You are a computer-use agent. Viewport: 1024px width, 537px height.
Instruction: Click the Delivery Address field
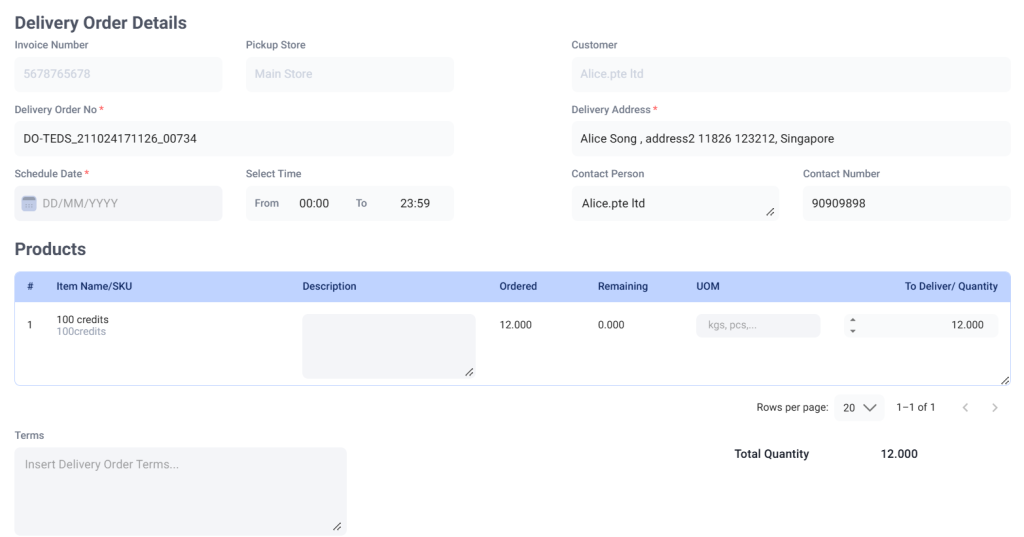(x=791, y=138)
